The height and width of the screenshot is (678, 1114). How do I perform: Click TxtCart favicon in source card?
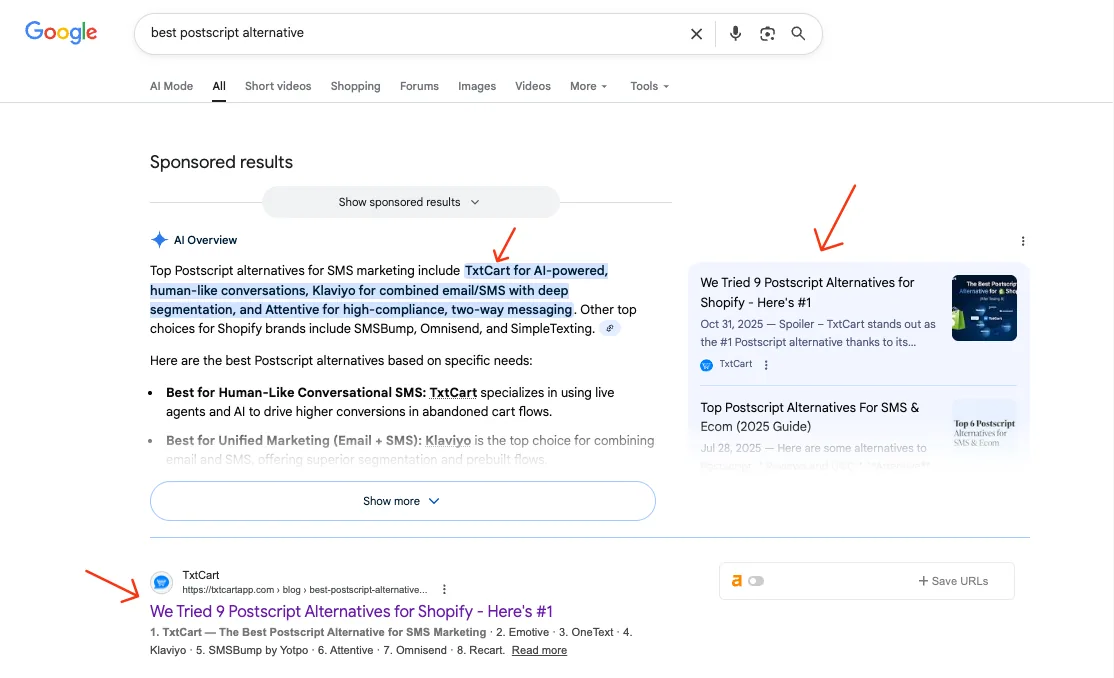point(706,365)
